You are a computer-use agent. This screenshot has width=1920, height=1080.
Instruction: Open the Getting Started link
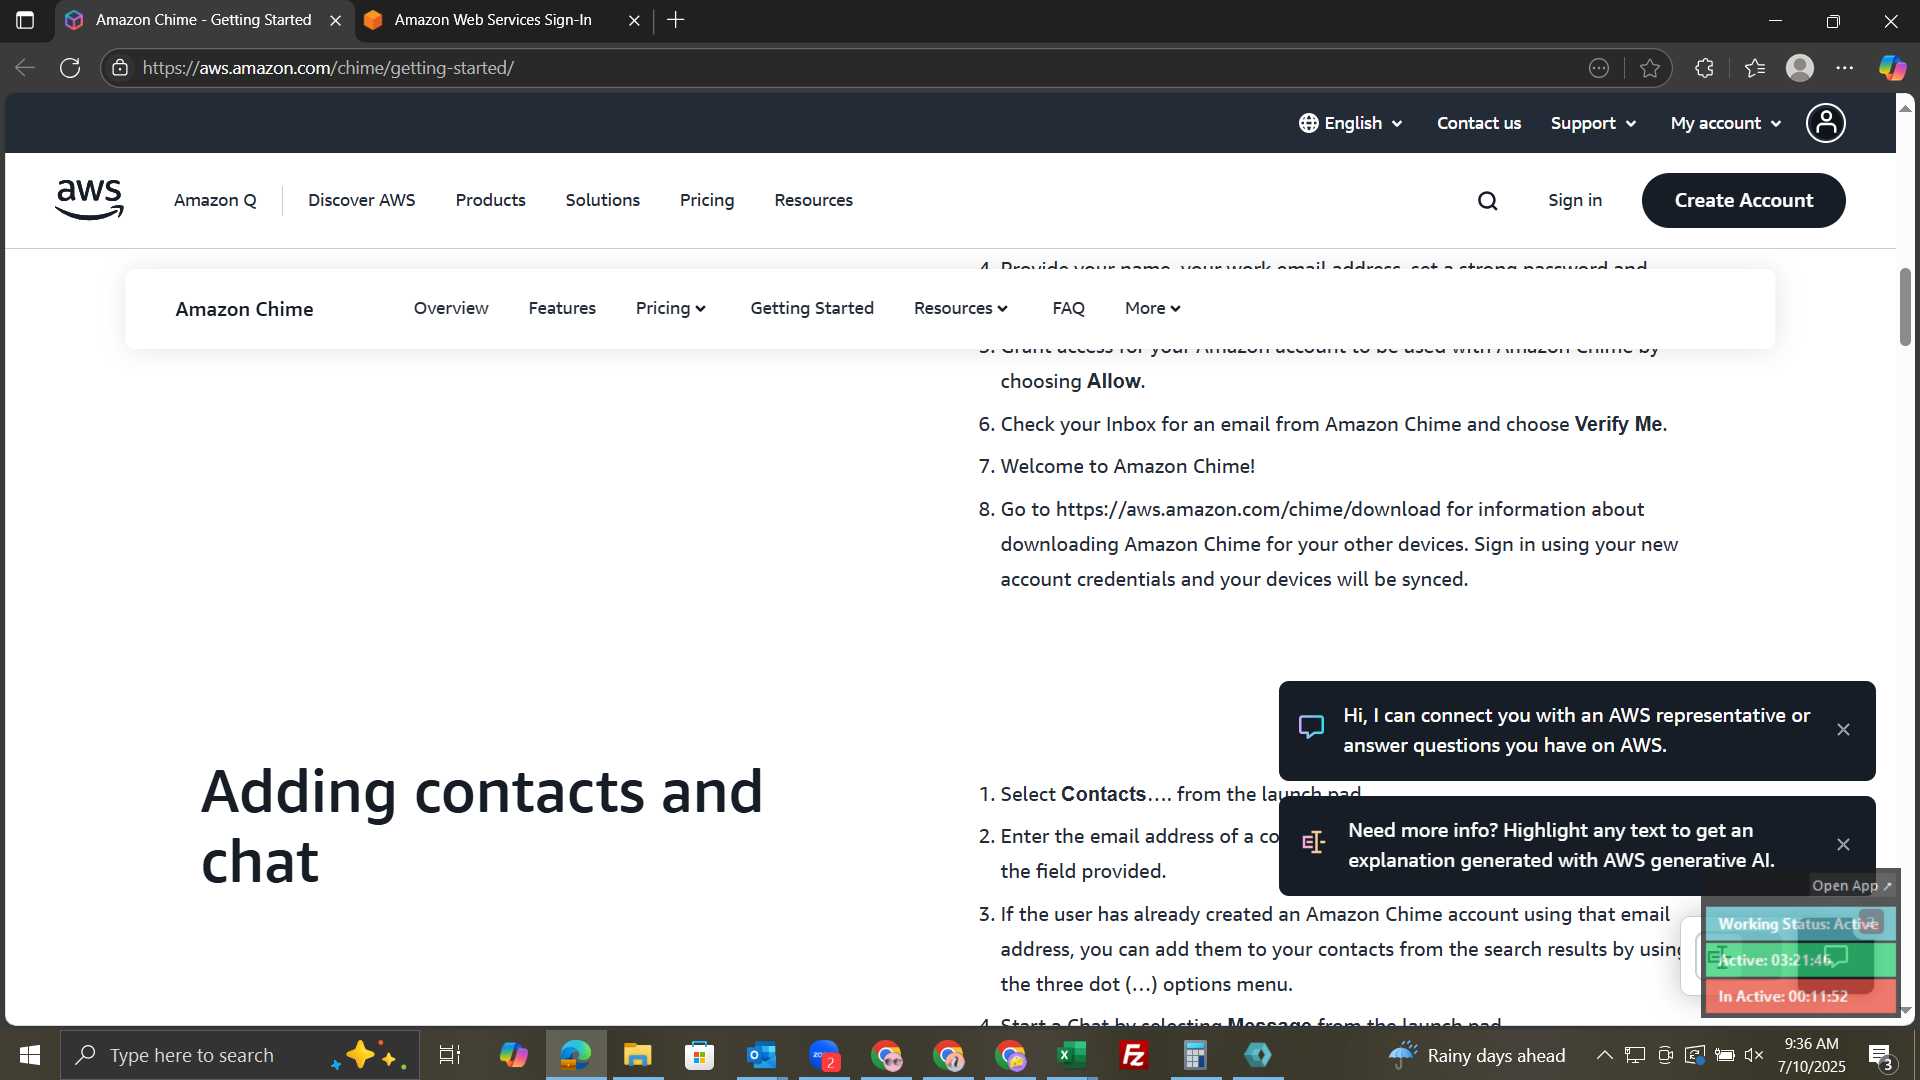(x=812, y=308)
